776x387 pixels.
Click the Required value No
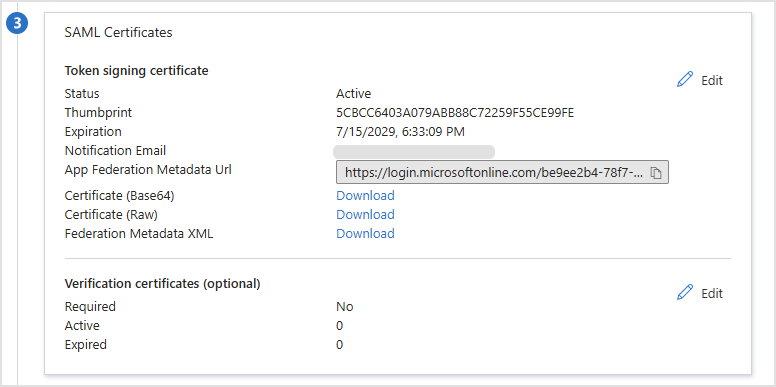coord(345,306)
